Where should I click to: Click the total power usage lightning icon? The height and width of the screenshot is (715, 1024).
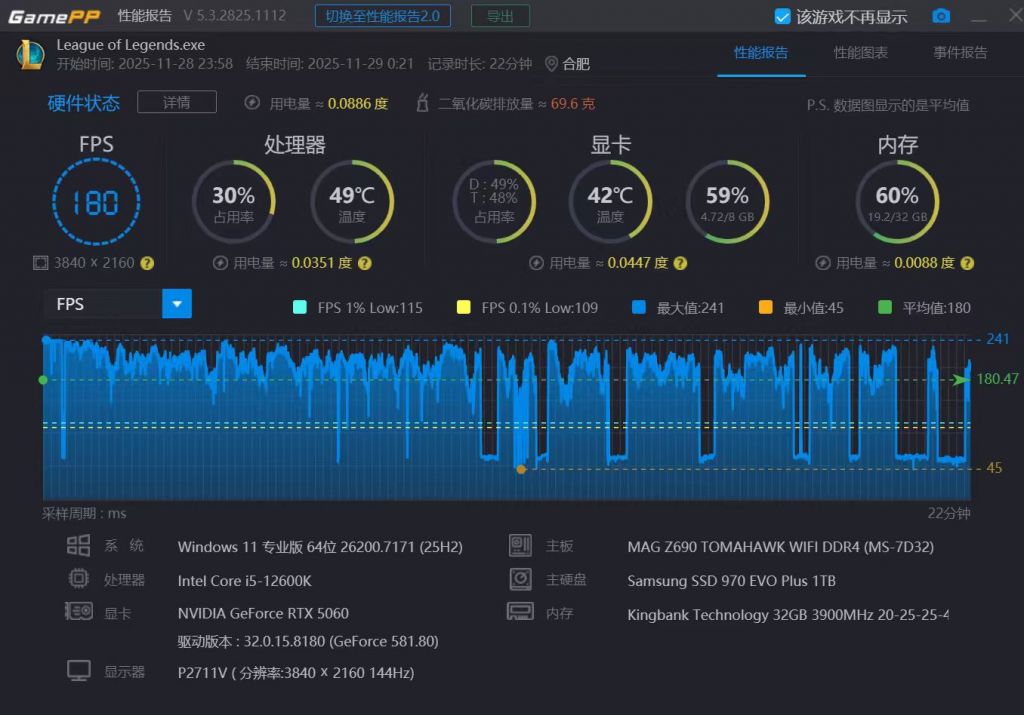coord(254,103)
